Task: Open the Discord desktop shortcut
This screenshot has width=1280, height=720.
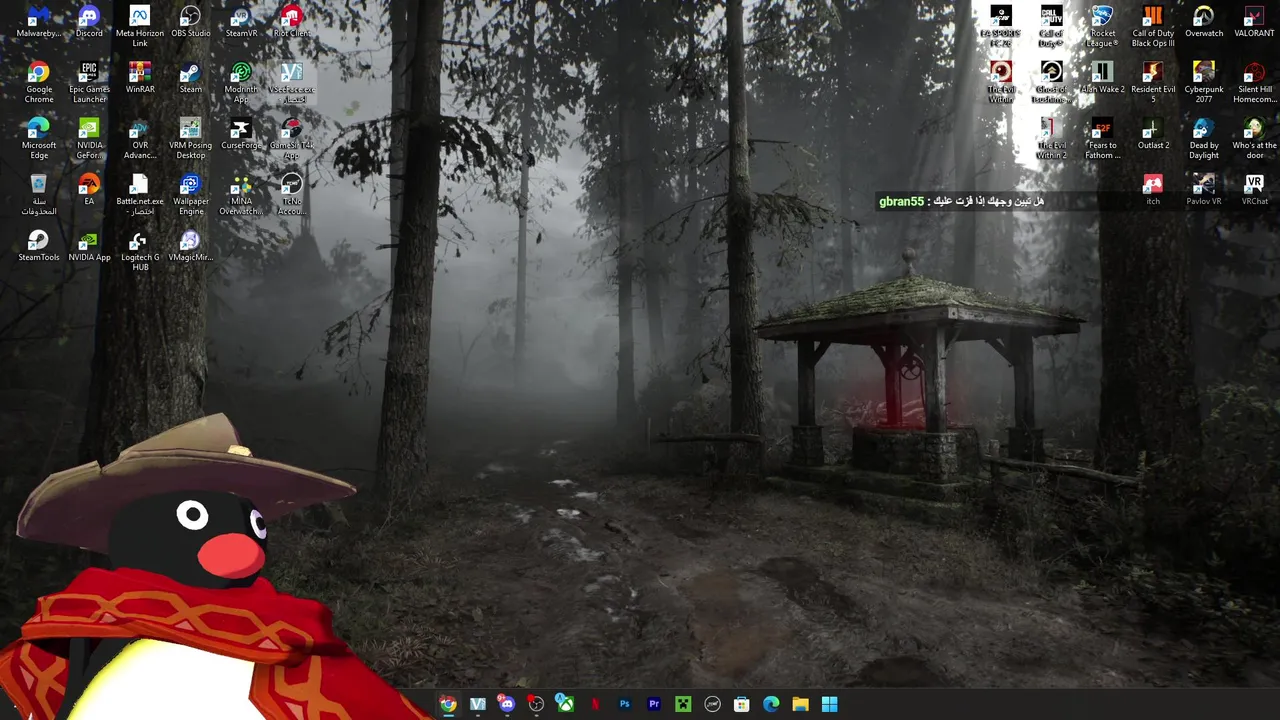Action: click(89, 23)
